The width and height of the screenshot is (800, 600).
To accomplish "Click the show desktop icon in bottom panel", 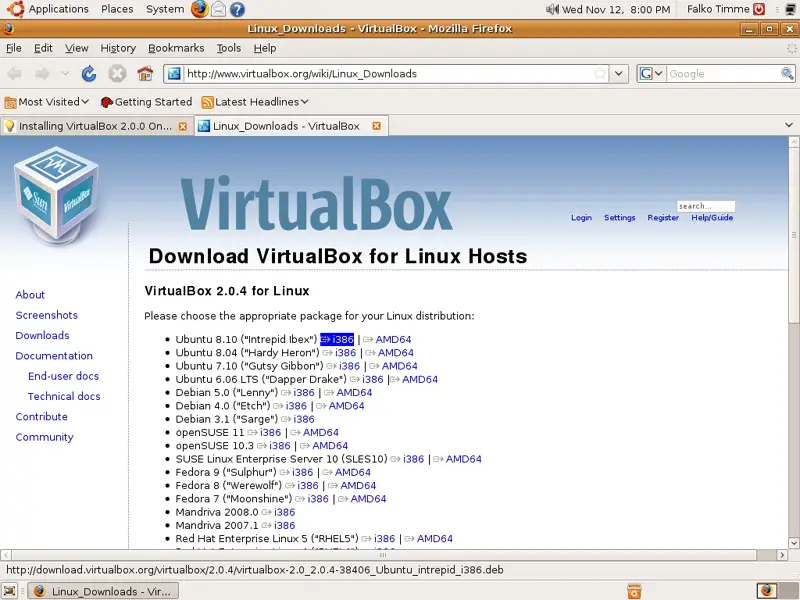I will (x=10, y=591).
